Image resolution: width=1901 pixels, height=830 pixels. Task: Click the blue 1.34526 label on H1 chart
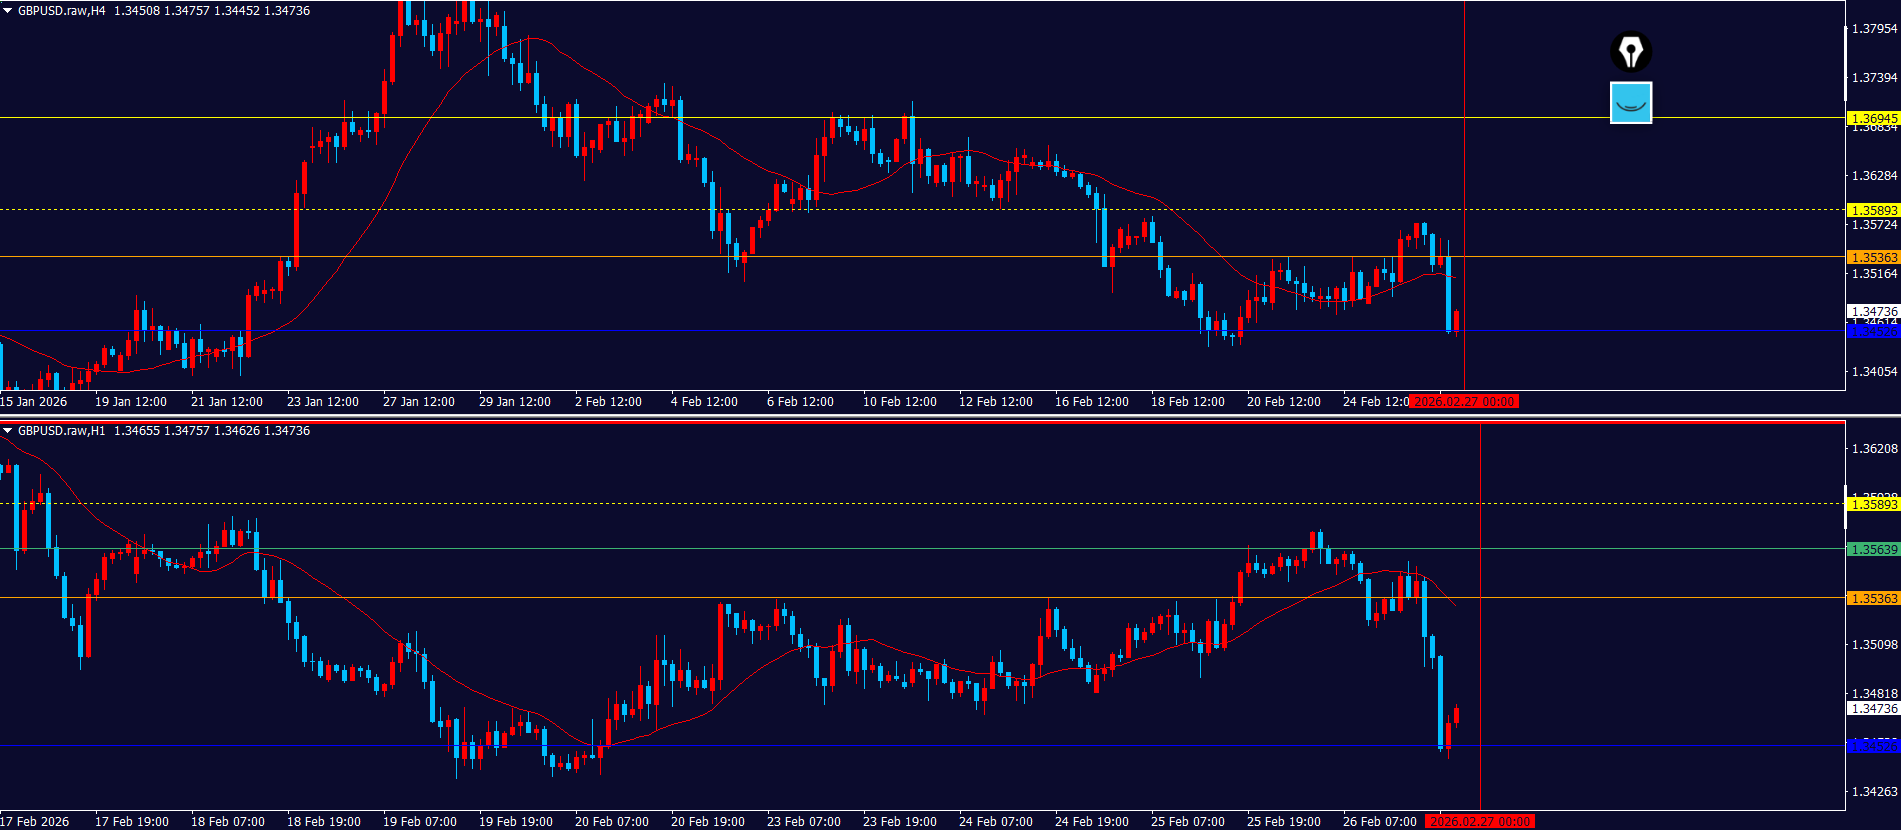point(1873,747)
